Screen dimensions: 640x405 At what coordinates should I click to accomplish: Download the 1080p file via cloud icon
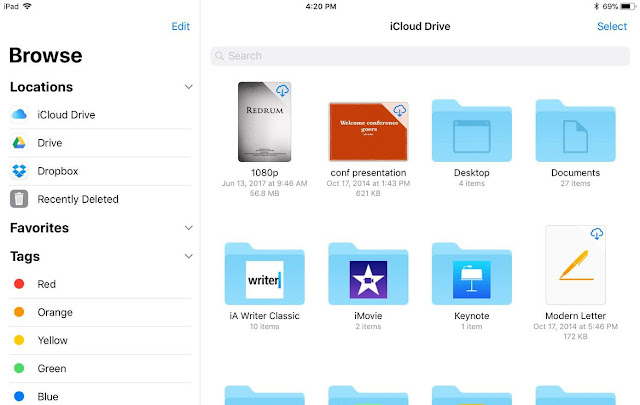coord(282,91)
